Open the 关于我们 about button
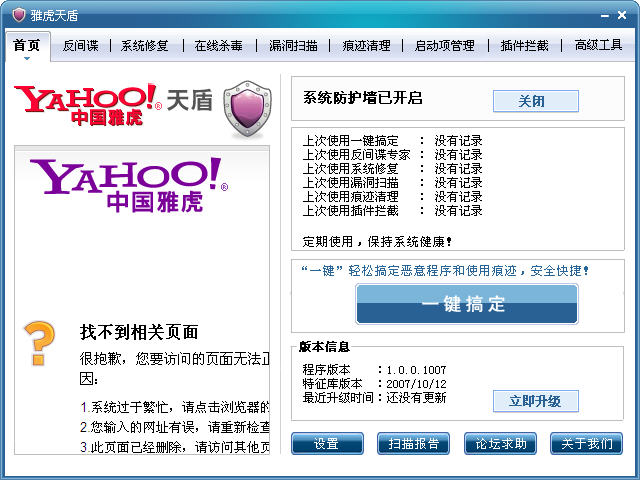 (x=587, y=443)
